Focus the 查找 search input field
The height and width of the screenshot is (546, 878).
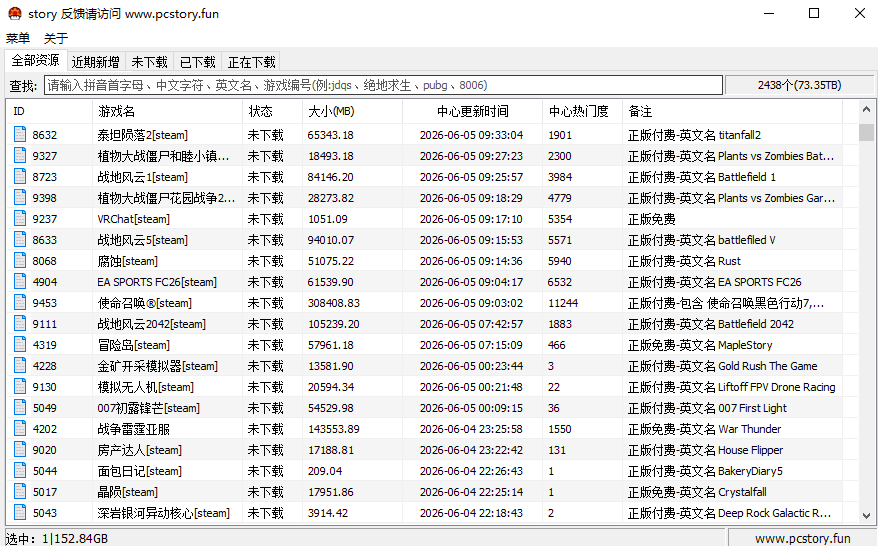pos(384,85)
